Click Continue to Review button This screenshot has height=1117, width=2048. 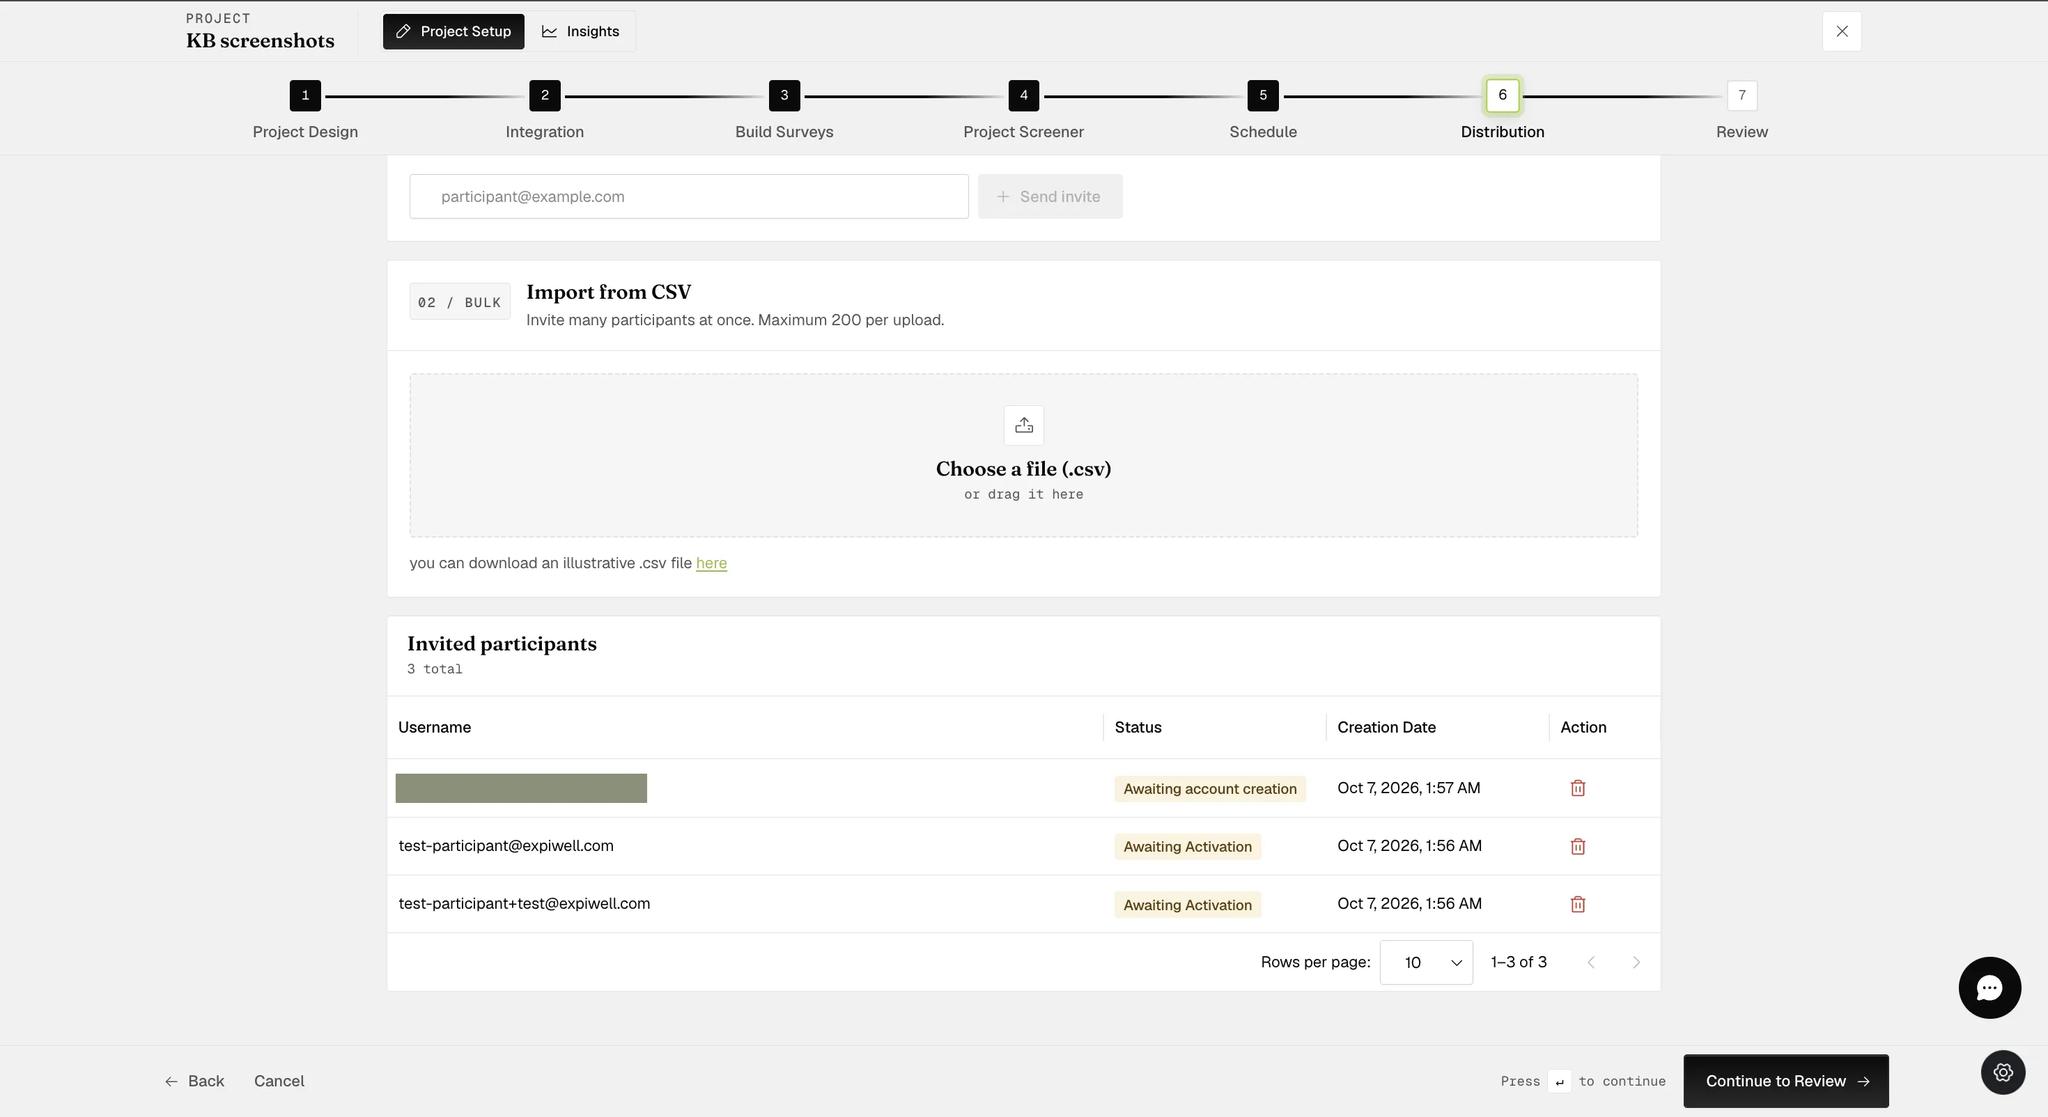click(1786, 1081)
